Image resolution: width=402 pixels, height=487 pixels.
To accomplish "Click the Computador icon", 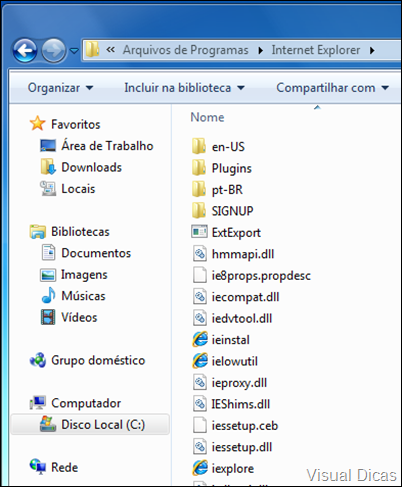I will tap(38, 403).
